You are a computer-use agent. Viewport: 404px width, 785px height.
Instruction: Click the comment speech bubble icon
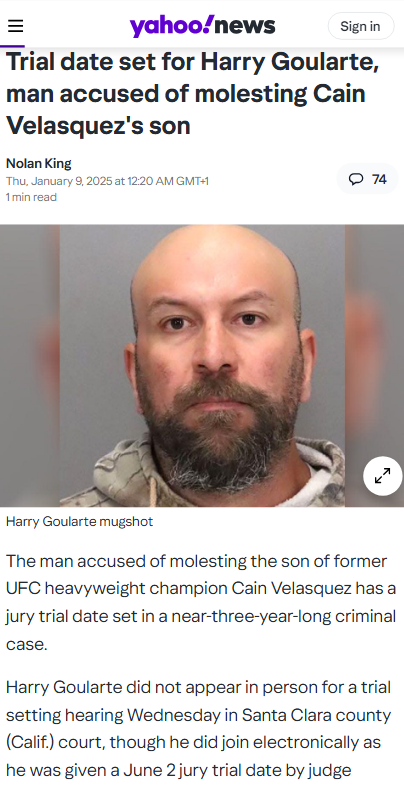point(355,179)
